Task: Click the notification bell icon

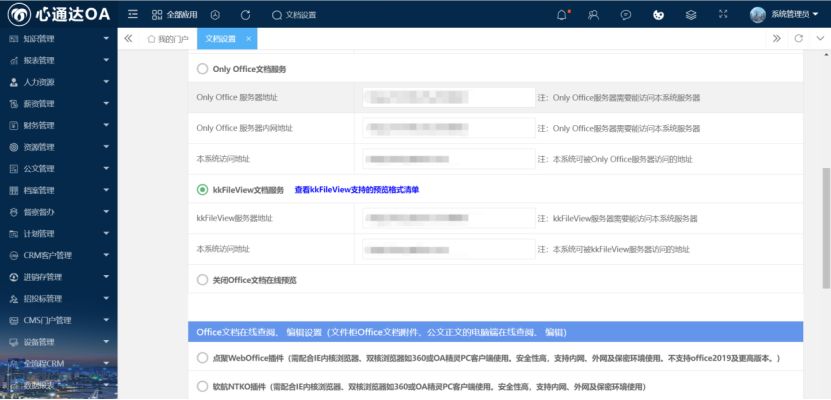Action: tap(561, 15)
